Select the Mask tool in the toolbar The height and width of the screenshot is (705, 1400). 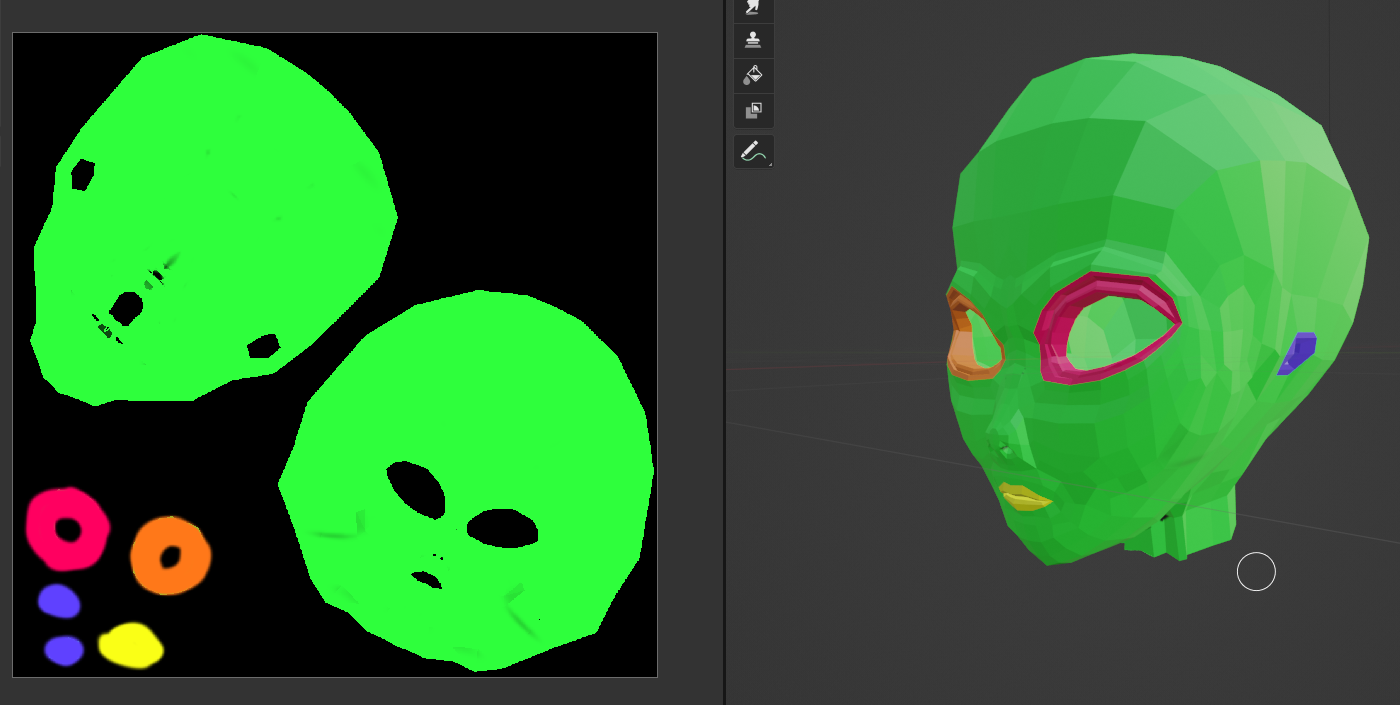(753, 110)
